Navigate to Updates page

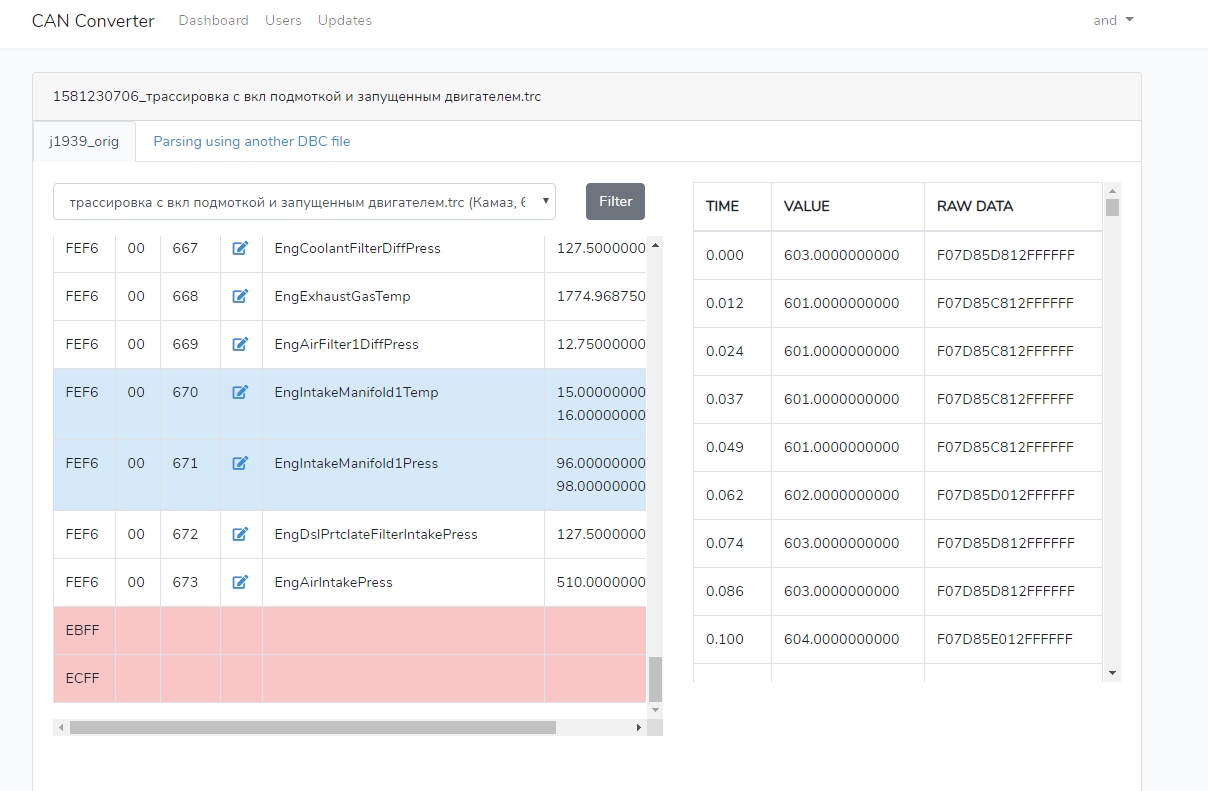tap(344, 20)
